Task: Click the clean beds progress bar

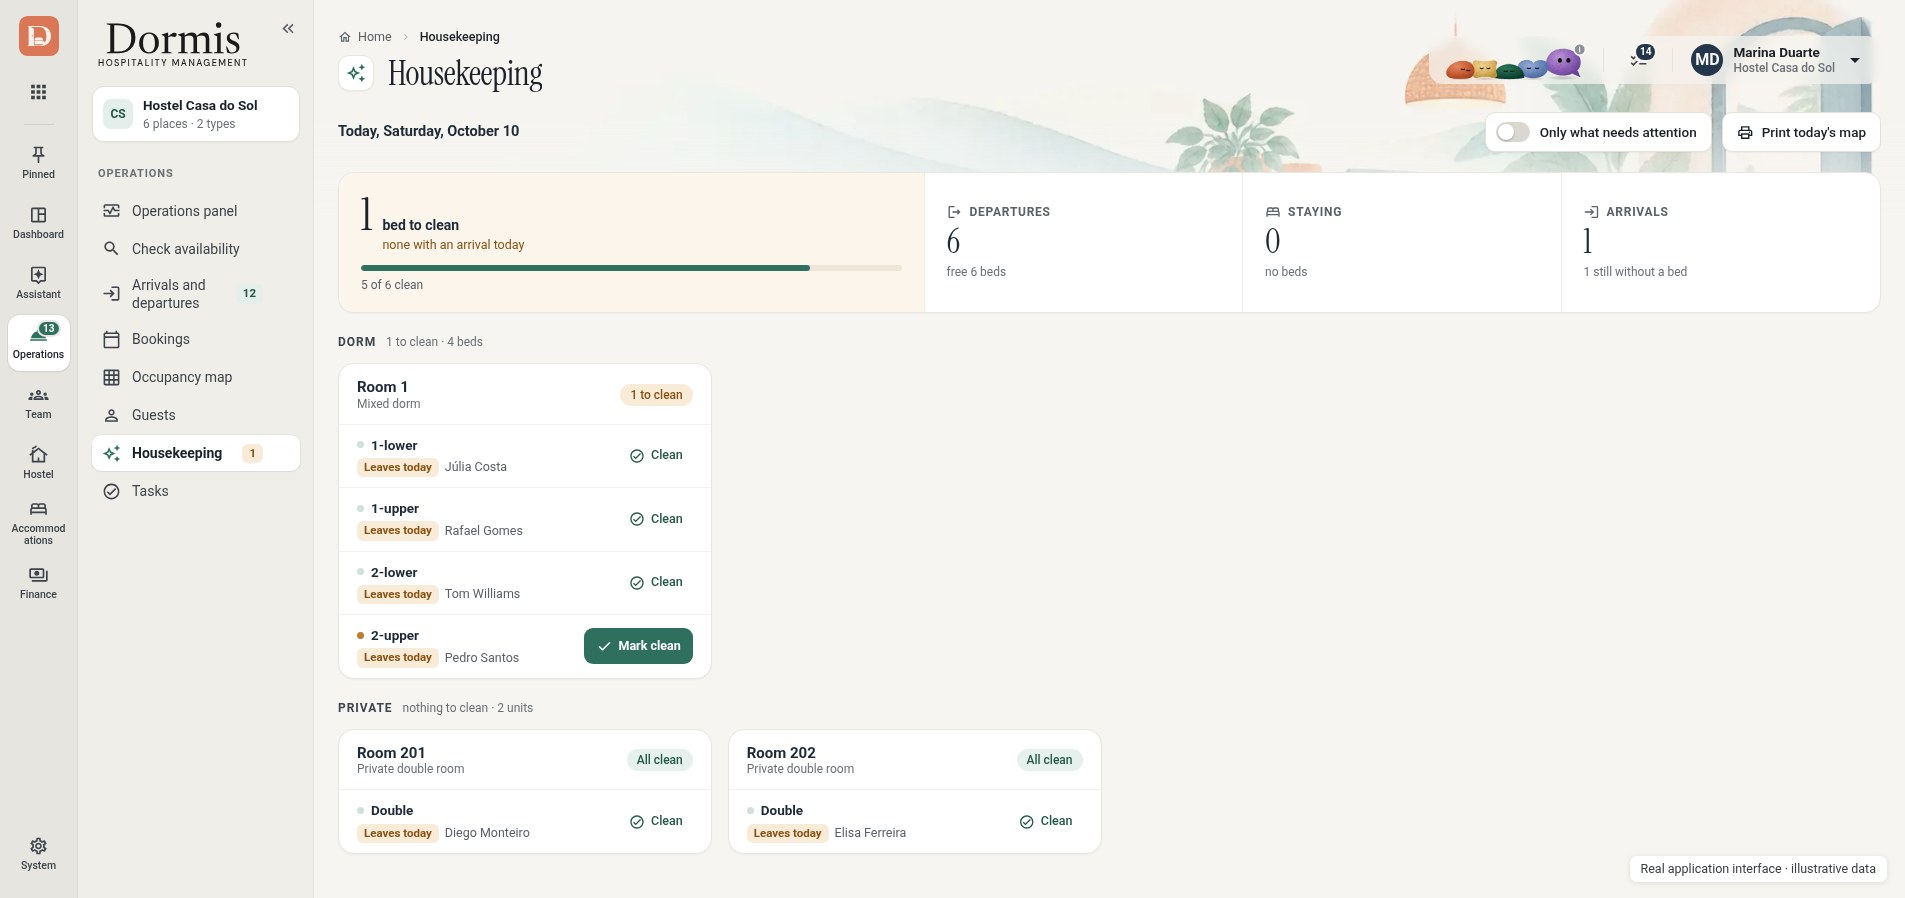Action: [631, 268]
